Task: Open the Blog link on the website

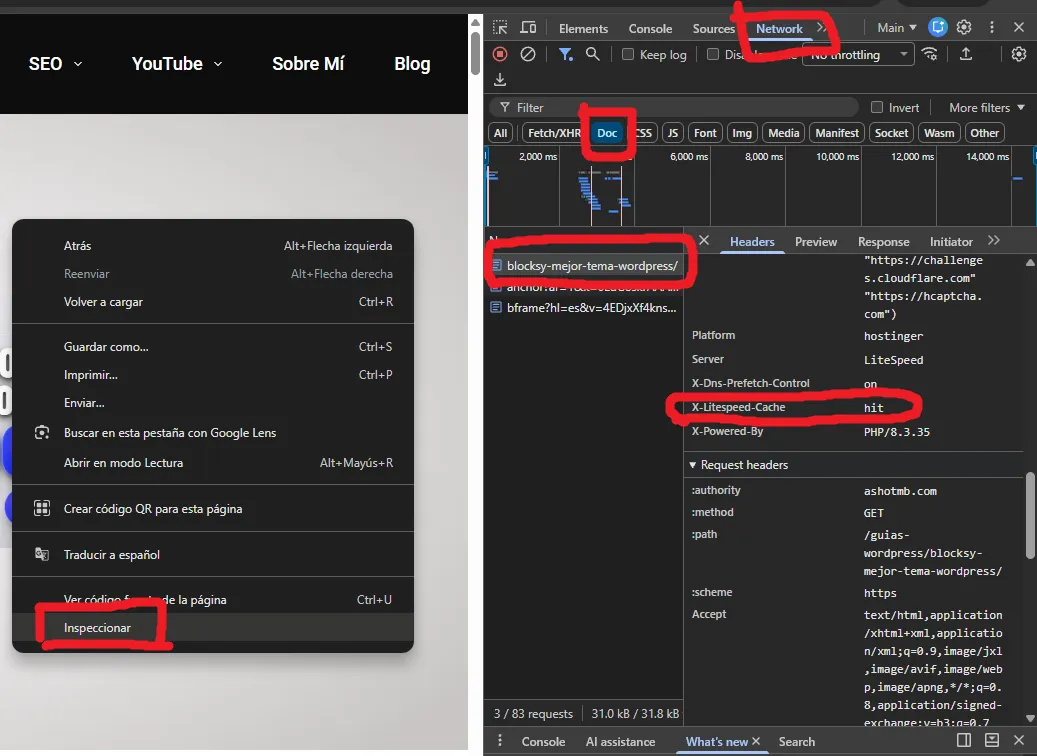Action: 412,63
